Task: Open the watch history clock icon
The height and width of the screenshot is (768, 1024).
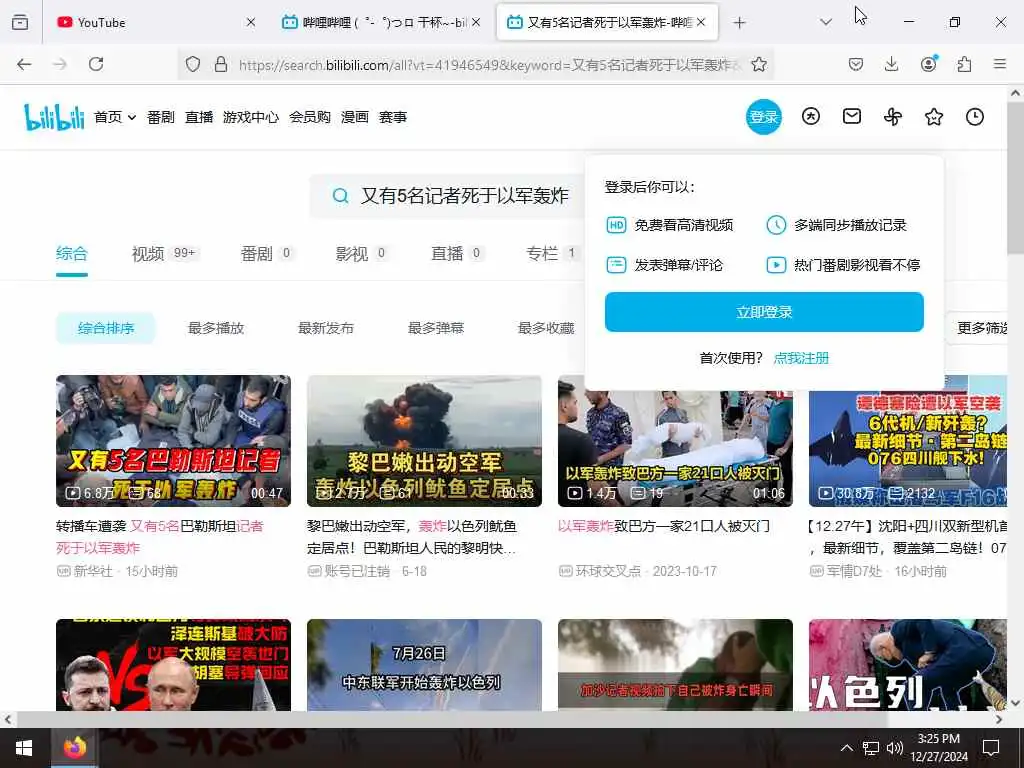Action: (x=975, y=117)
